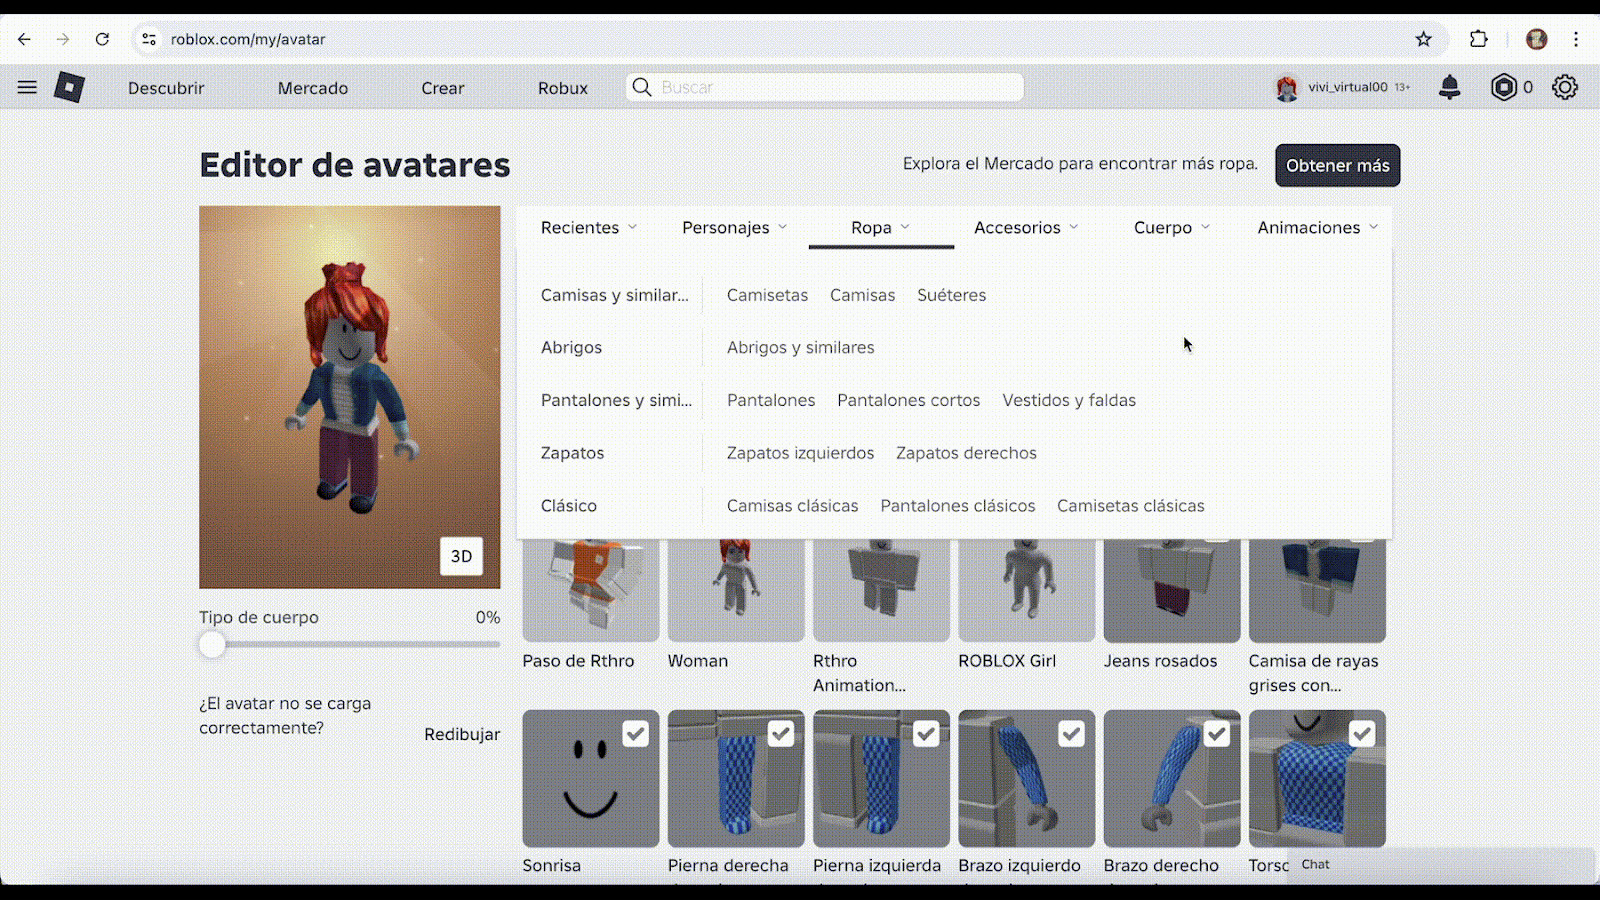Choose Camisas clásicas in the menu

[x=793, y=506]
